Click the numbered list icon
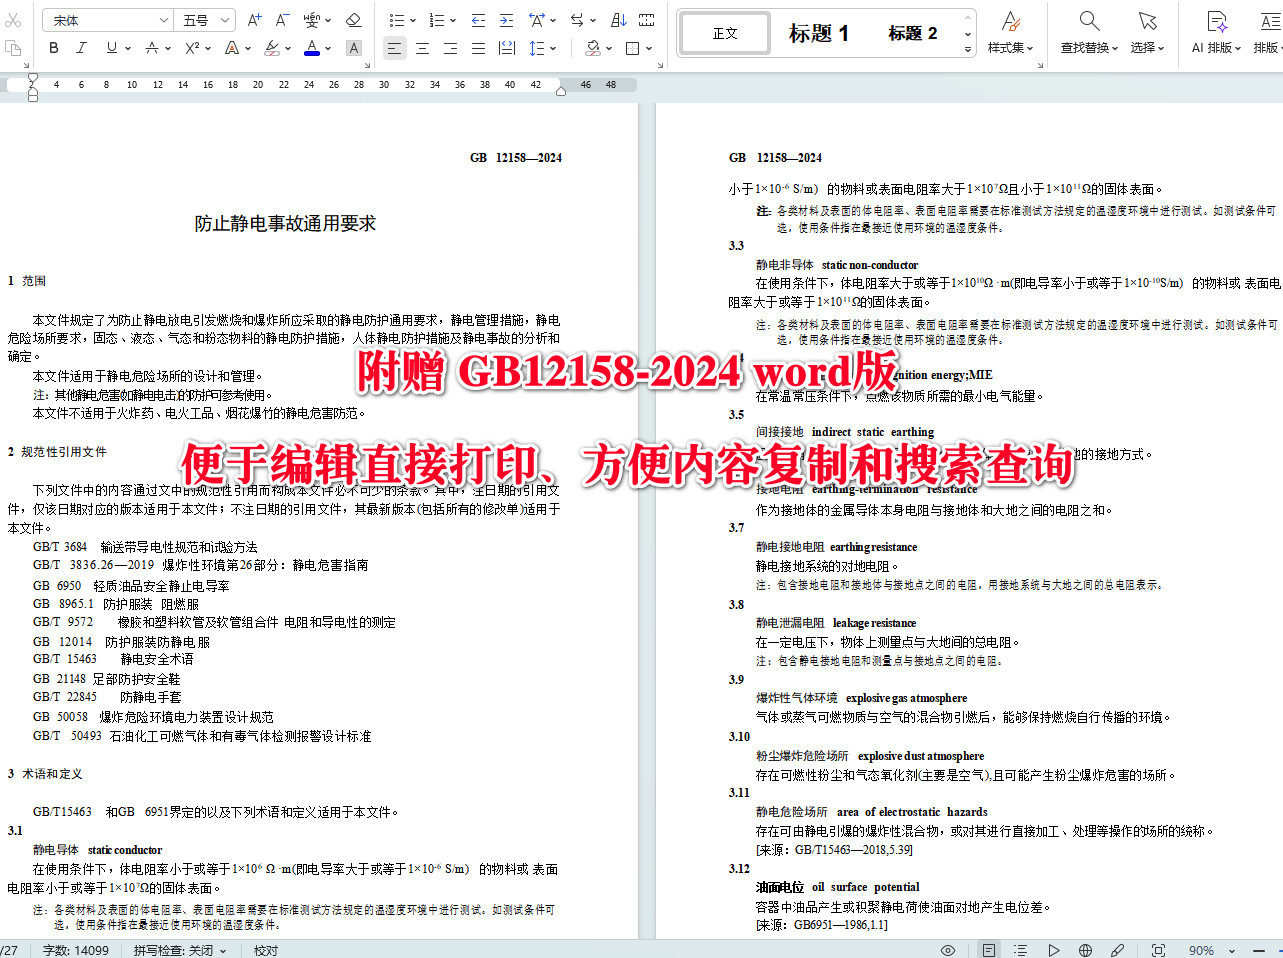 [x=436, y=20]
